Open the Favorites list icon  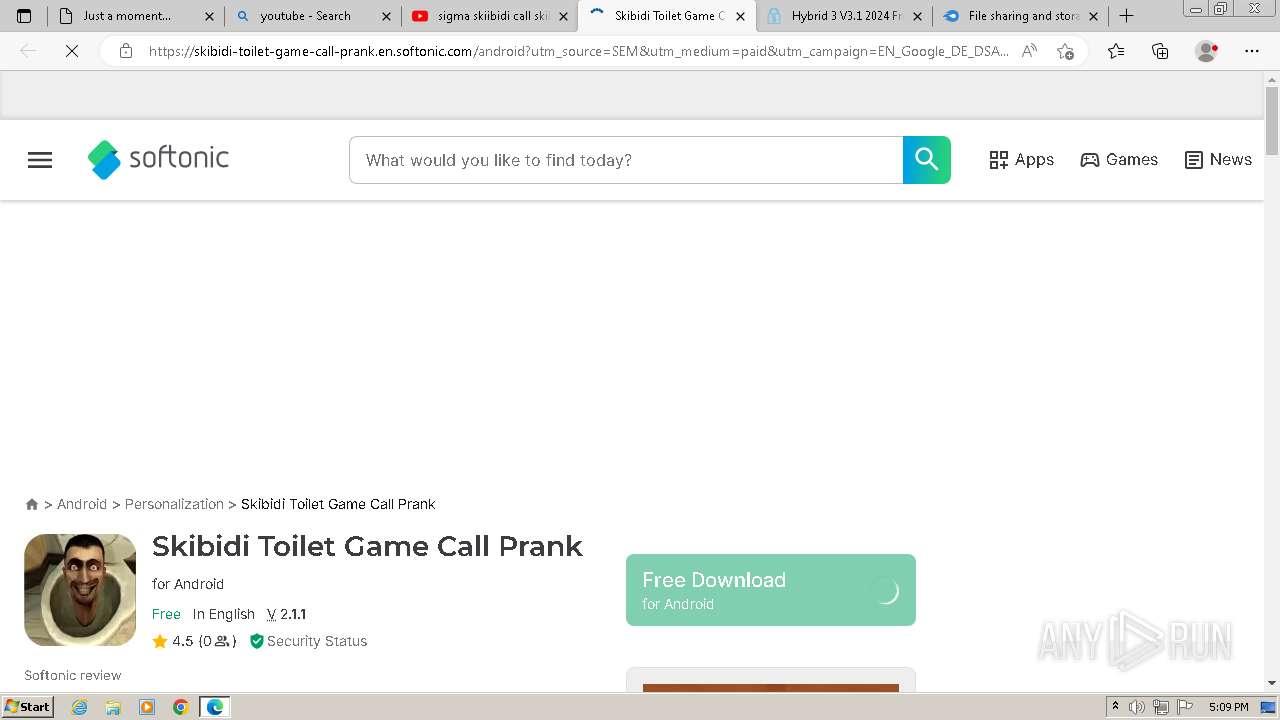click(1116, 51)
